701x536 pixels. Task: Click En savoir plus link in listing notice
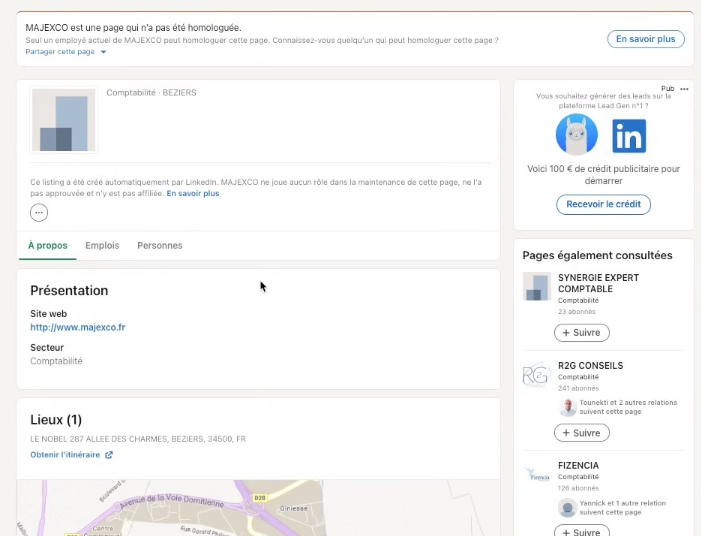click(x=193, y=194)
